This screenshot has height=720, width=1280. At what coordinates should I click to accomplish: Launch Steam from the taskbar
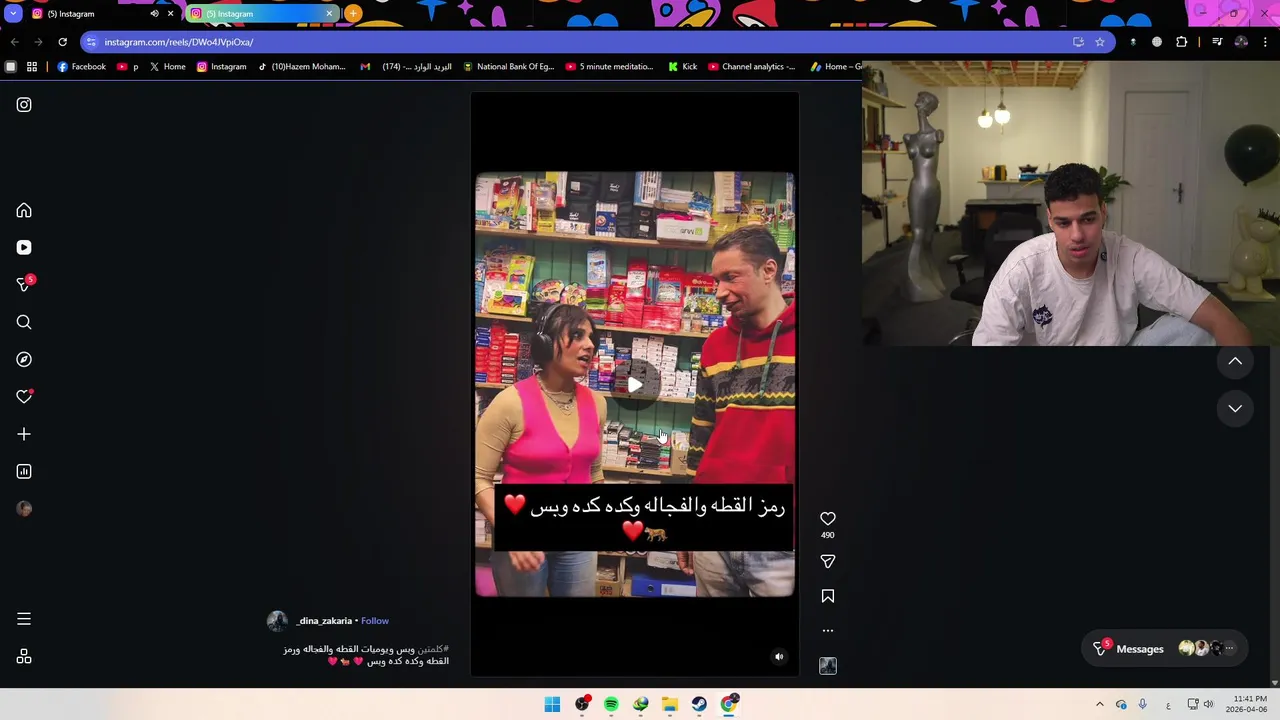699,705
